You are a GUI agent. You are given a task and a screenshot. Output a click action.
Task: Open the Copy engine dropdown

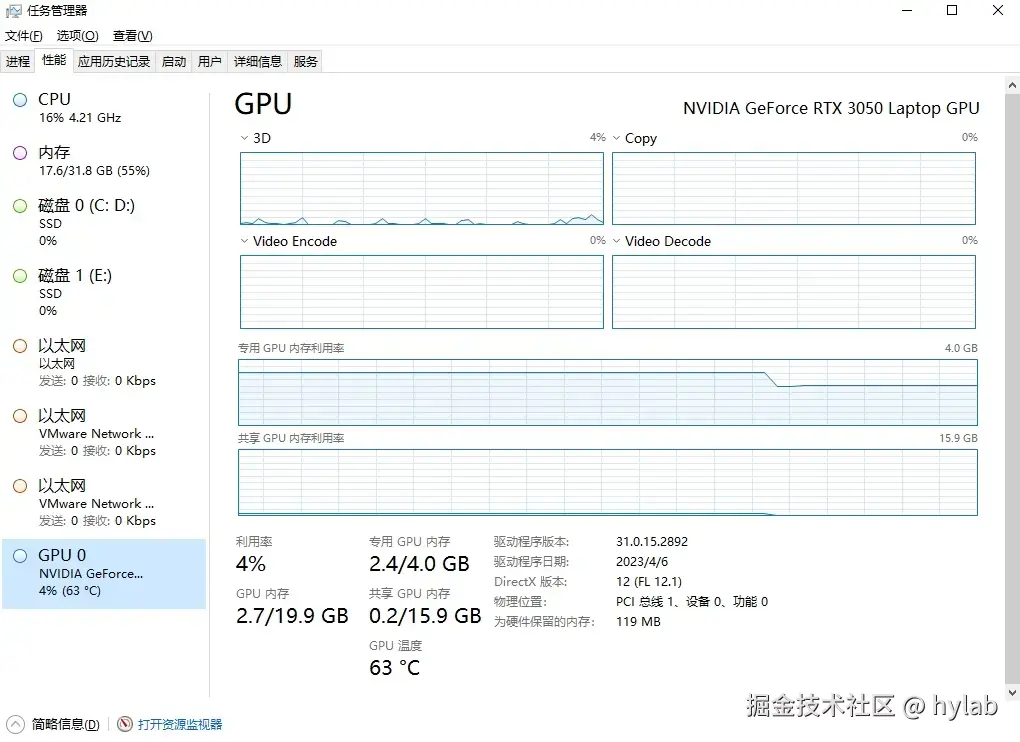[x=616, y=138]
